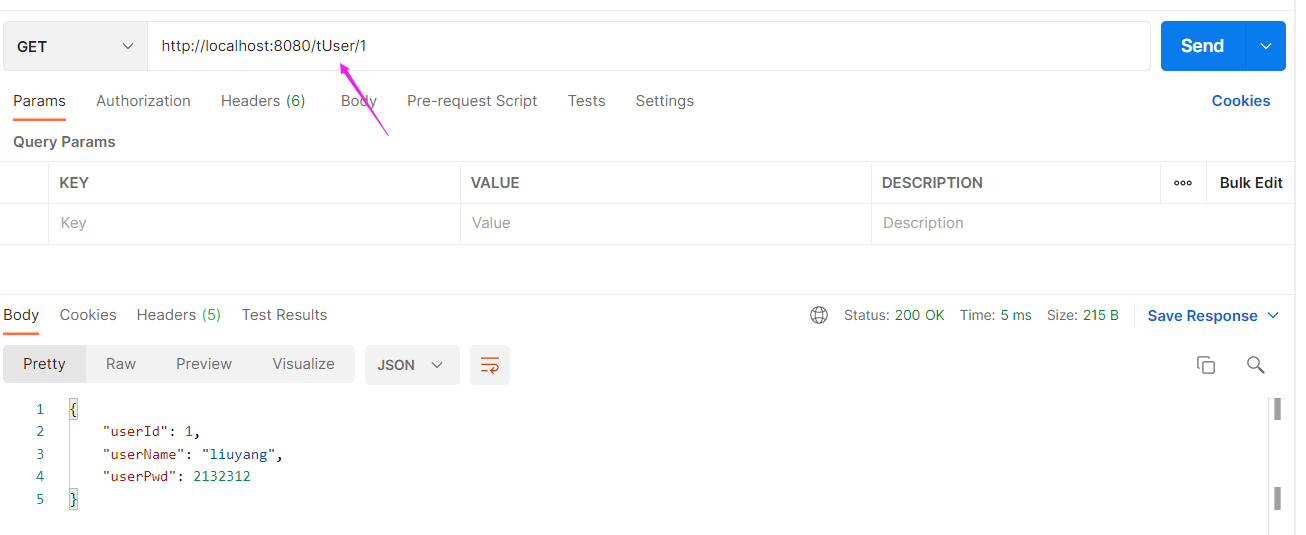Click the Key input cell
The height and width of the screenshot is (535, 1306).
click(254, 224)
